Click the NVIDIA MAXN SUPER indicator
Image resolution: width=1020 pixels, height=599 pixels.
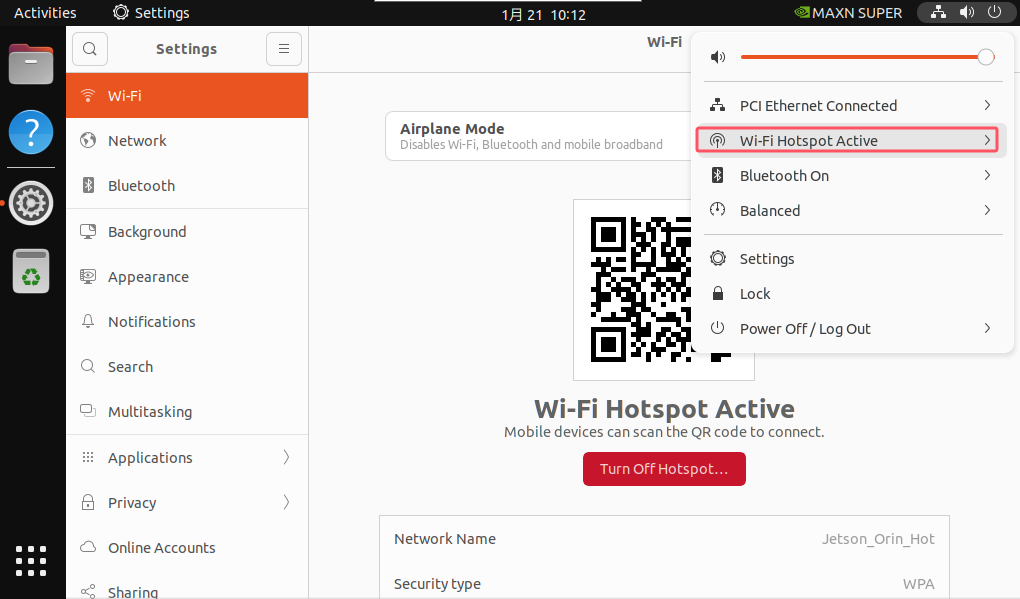click(x=848, y=13)
